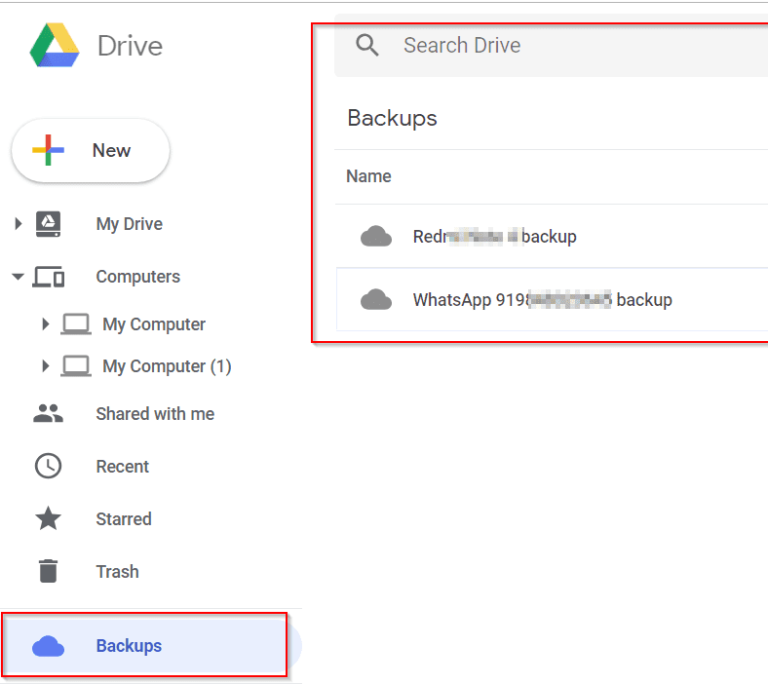
Task: Collapse the Computers section arrow
Action: pos(18,277)
